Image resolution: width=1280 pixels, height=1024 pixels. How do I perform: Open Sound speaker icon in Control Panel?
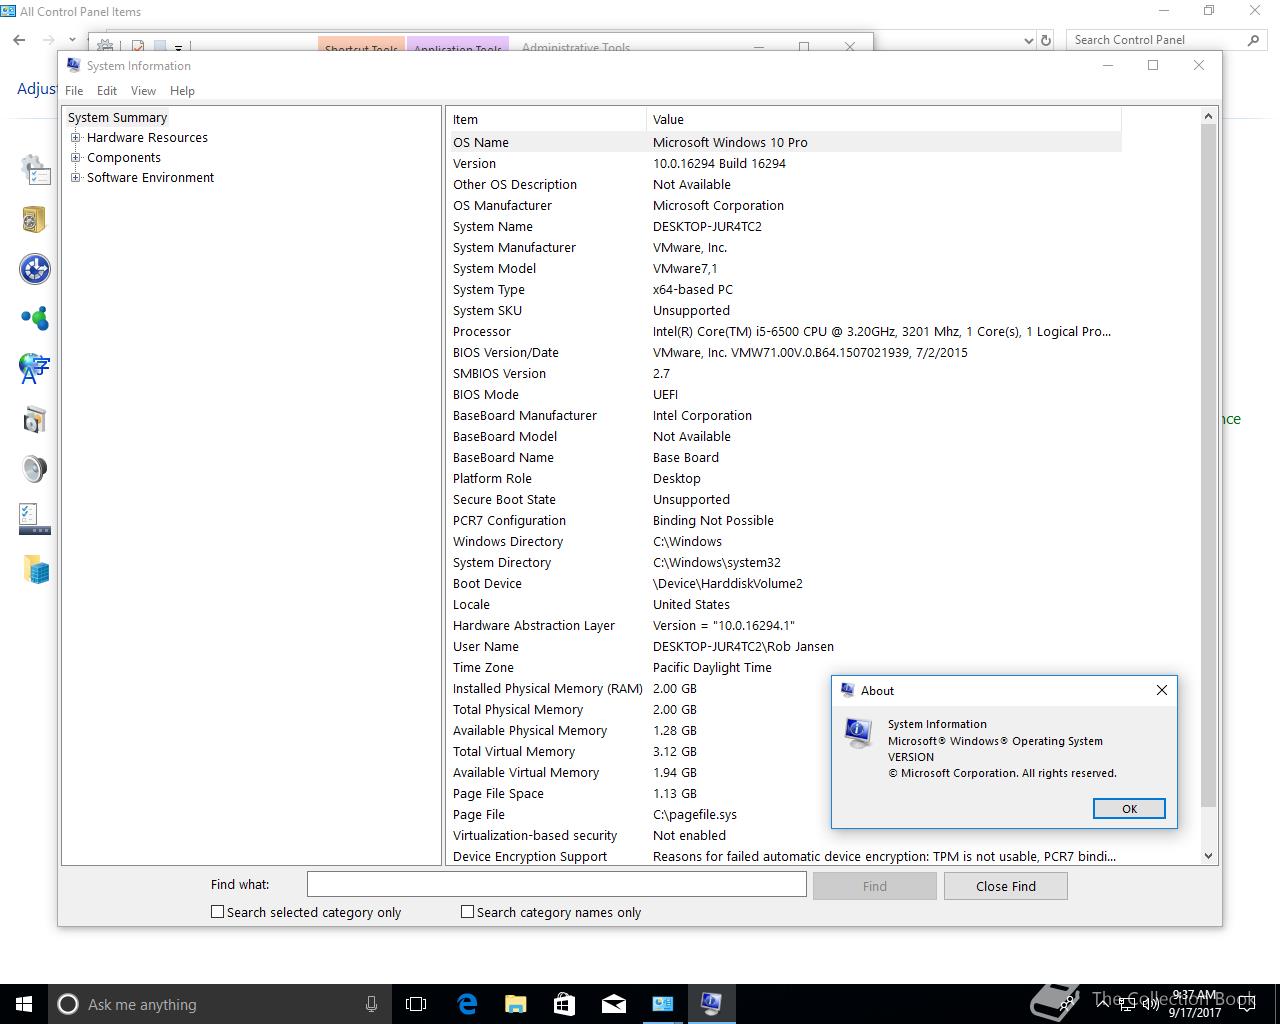[35, 469]
